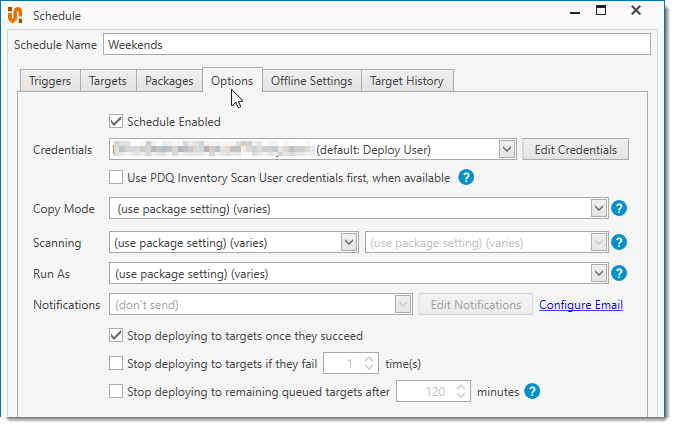Open the Offline Settings tab
This screenshot has width=675, height=427.
point(311,81)
